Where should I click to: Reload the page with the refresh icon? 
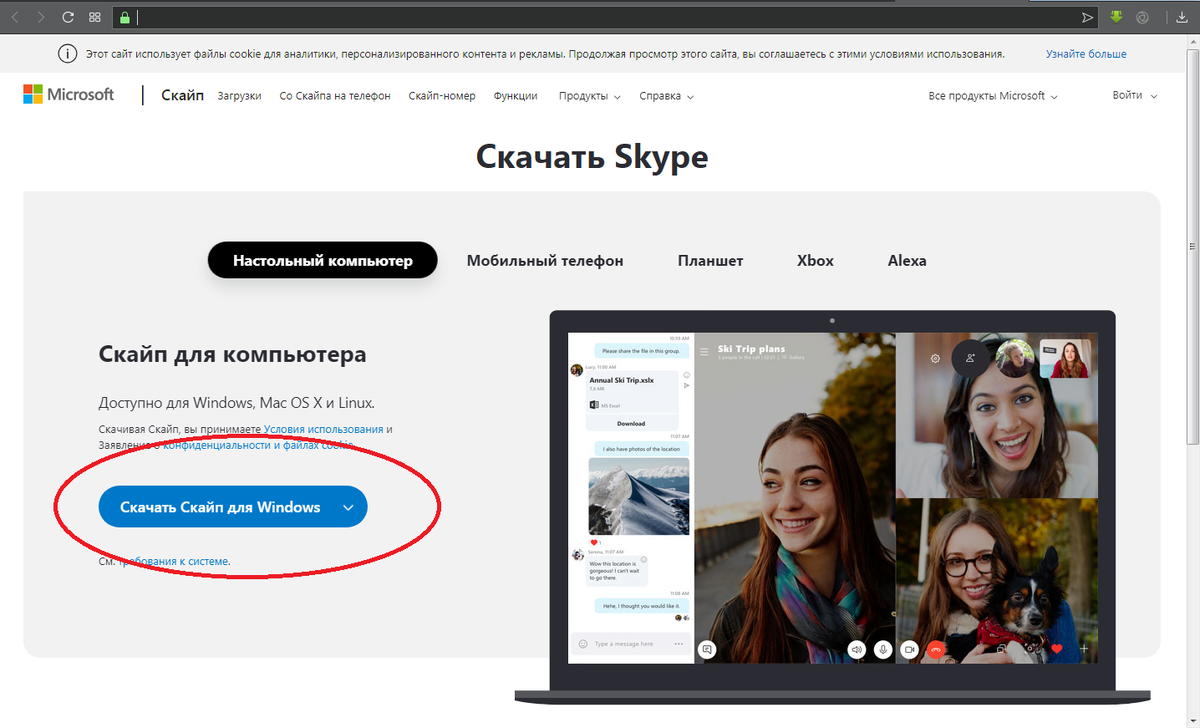pos(67,17)
